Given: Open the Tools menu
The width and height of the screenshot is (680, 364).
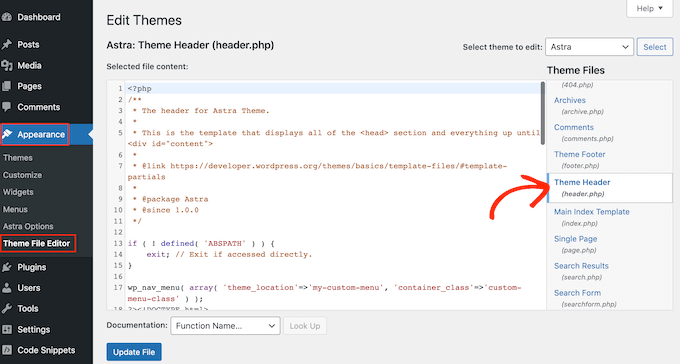Looking at the screenshot, I should coord(28,308).
